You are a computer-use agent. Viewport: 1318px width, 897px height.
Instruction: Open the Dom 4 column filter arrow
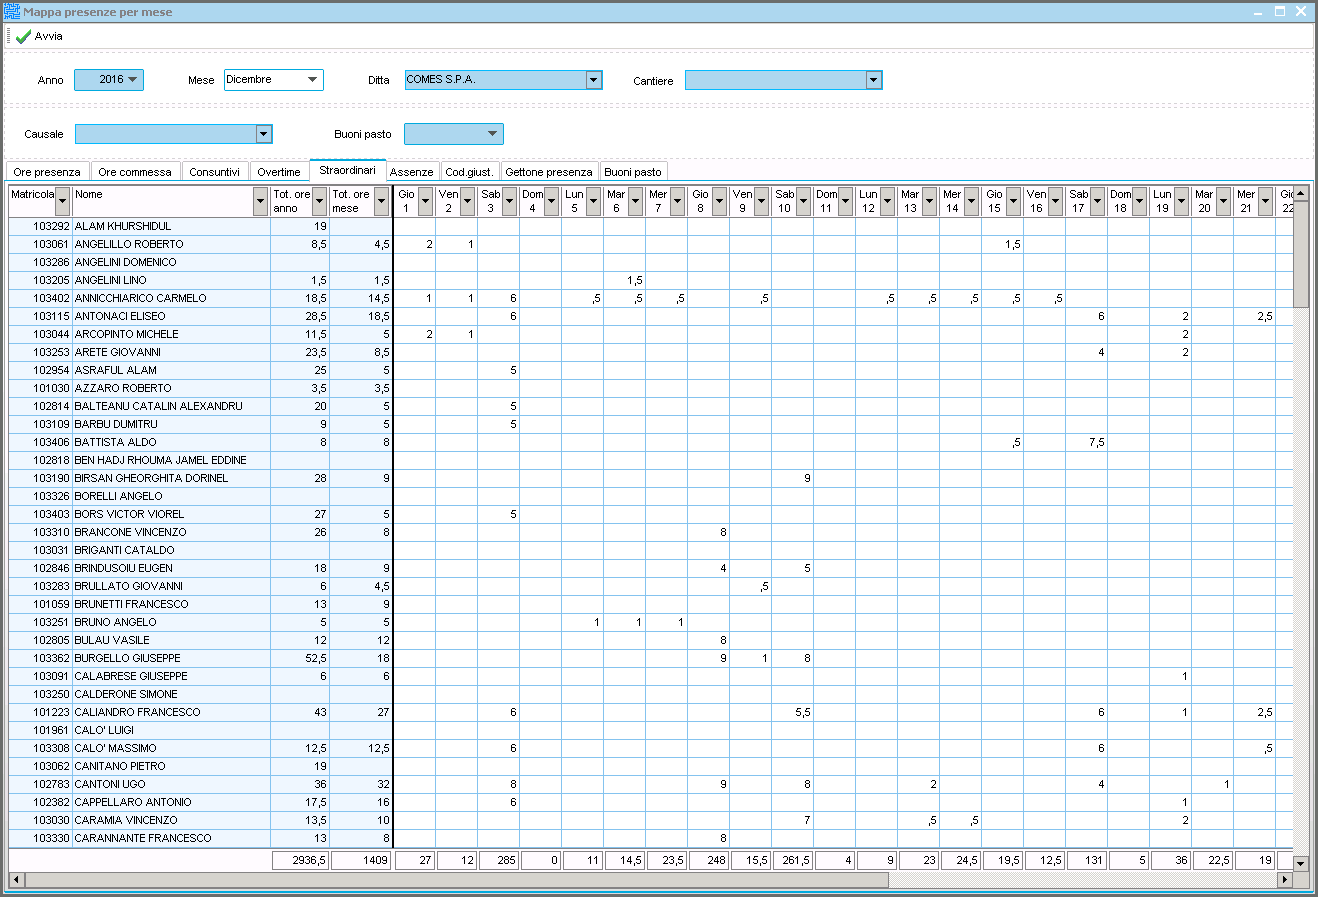tap(551, 202)
